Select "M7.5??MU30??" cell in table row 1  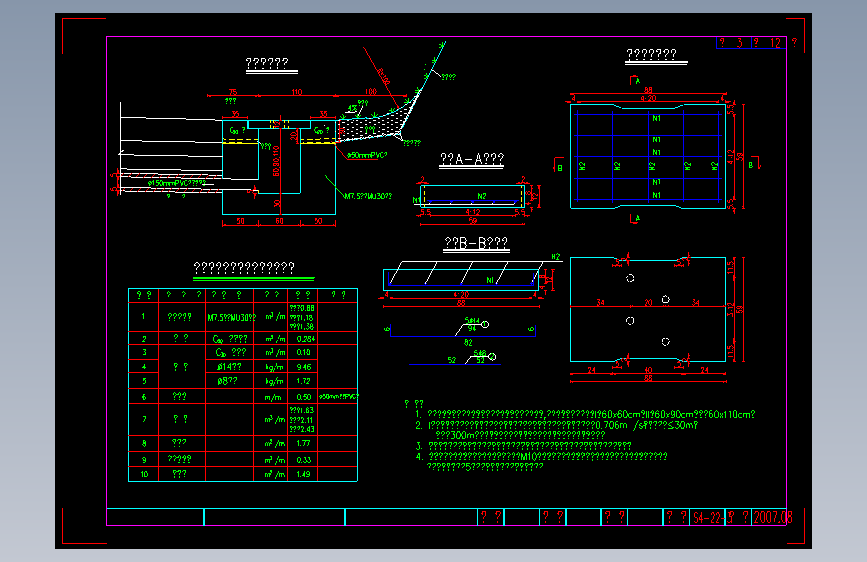coord(232,318)
